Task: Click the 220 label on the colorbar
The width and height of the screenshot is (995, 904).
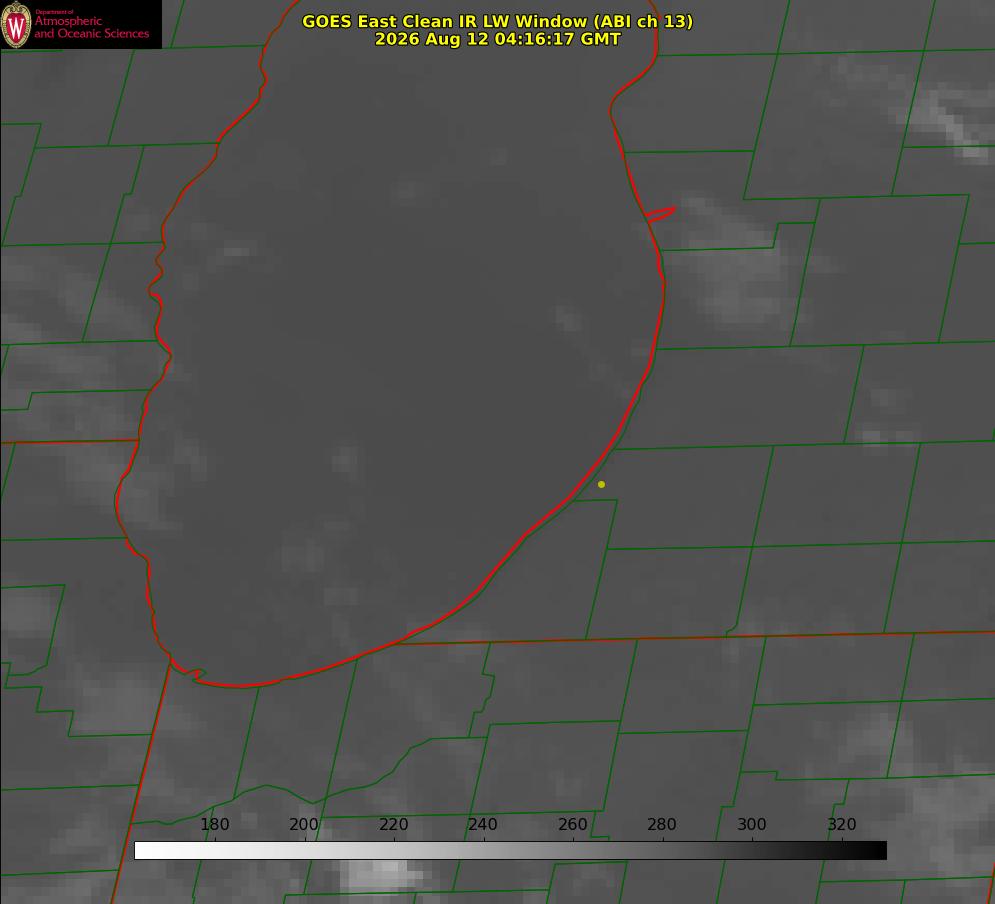Action: click(393, 824)
